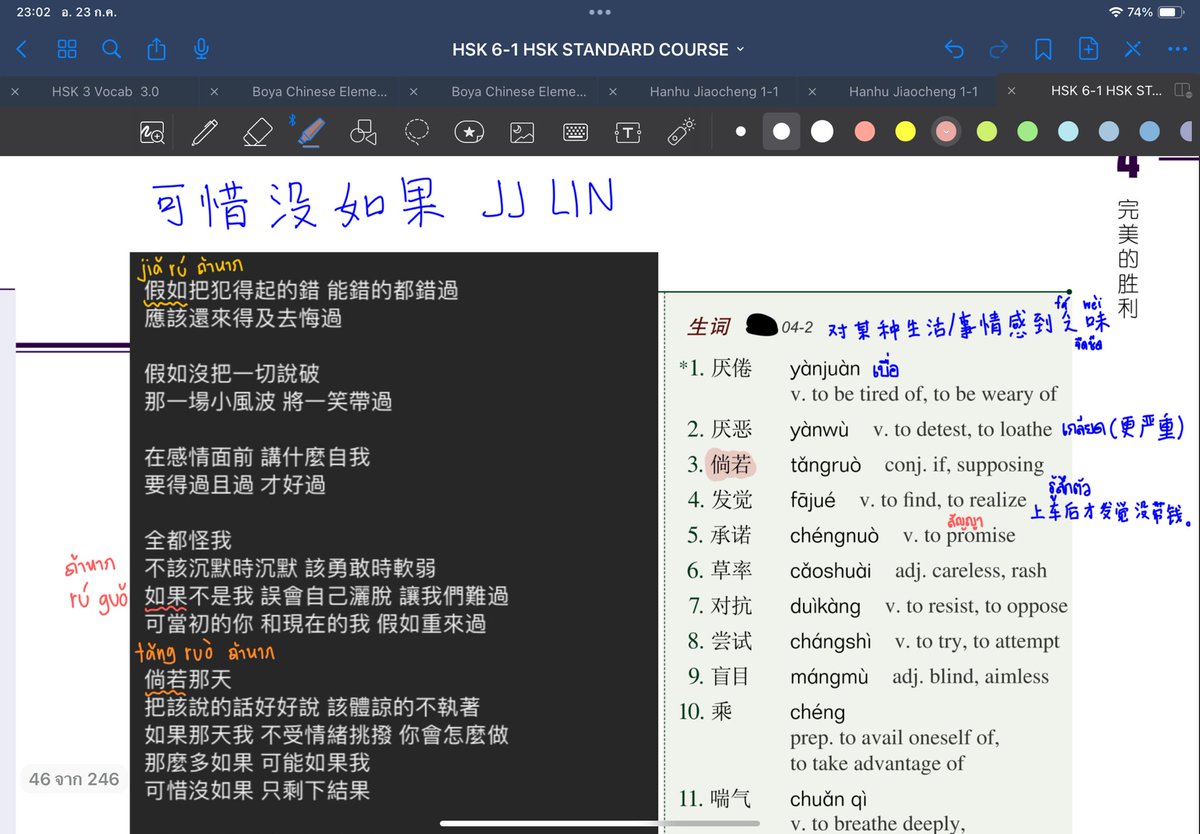Select the Shapes tool

(364, 132)
